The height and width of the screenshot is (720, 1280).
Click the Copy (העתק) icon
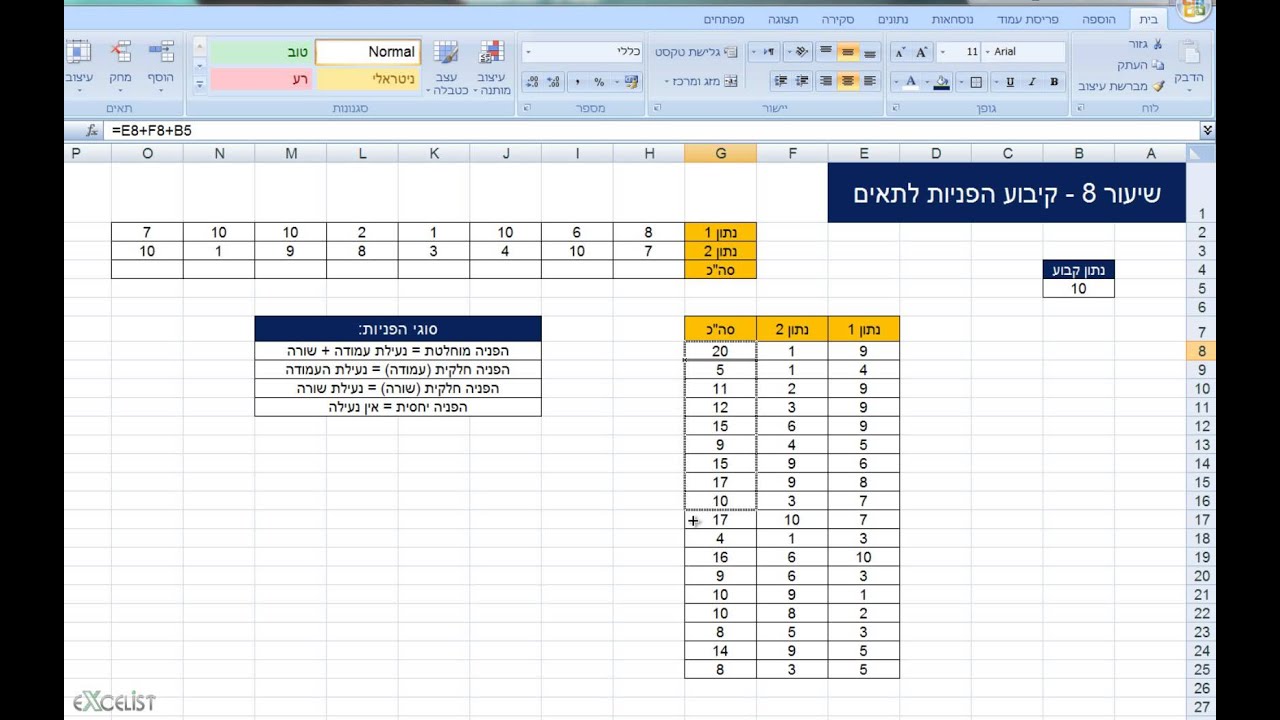pyautogui.click(x=1159, y=65)
